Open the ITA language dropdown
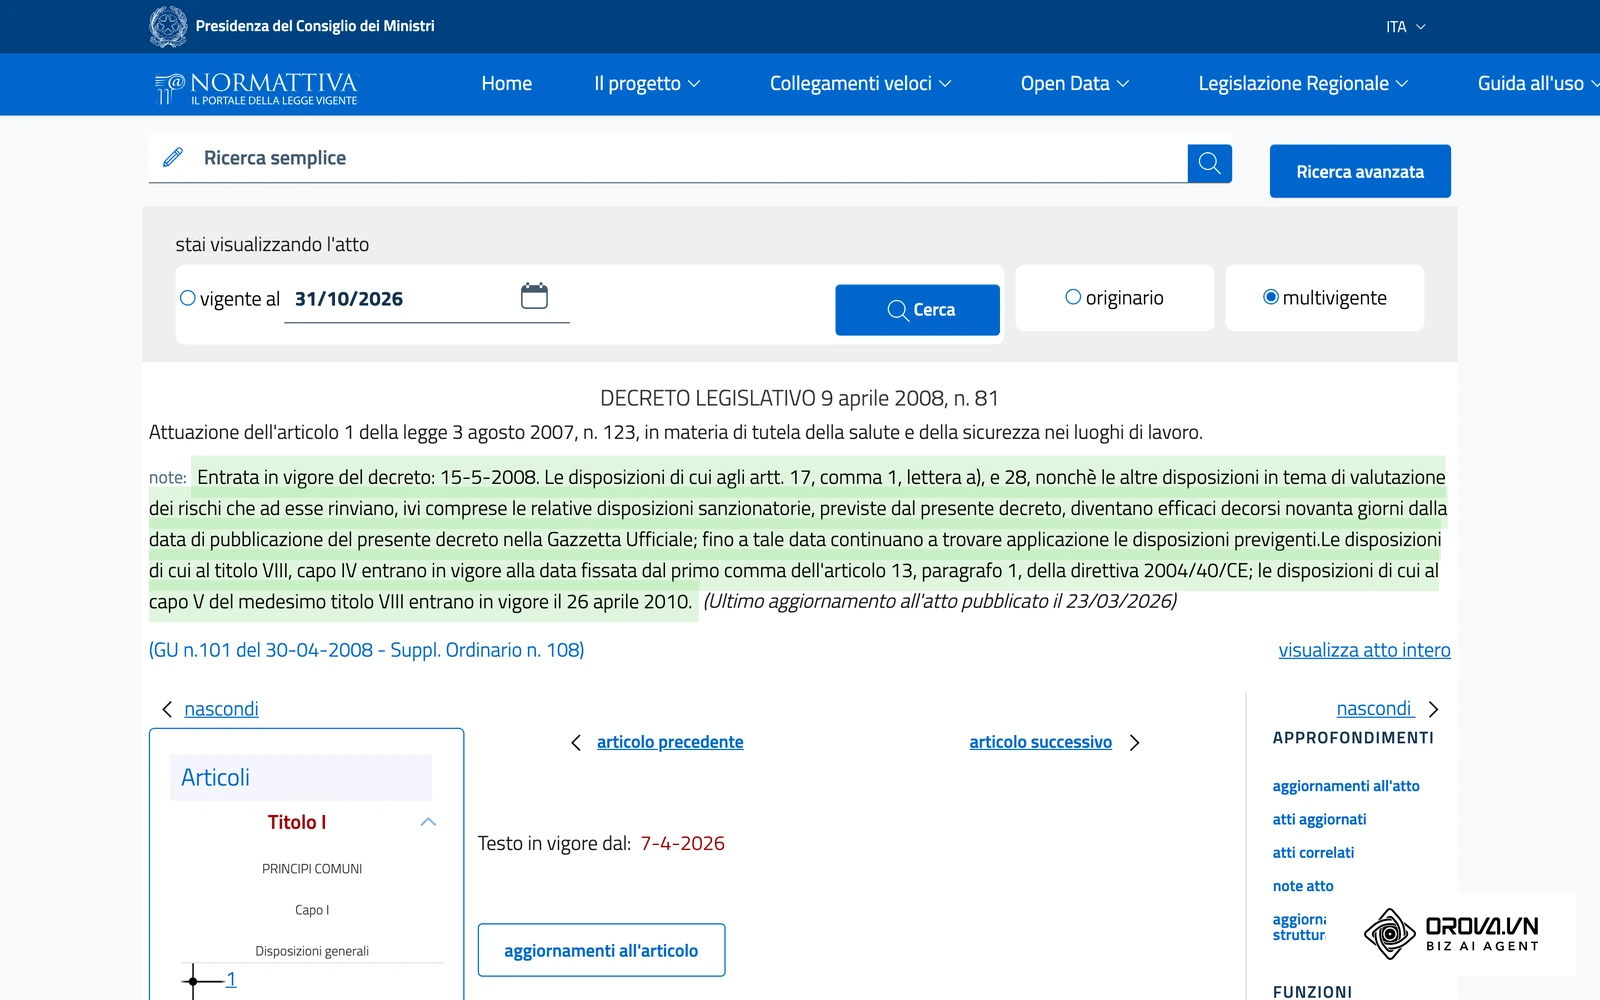 tap(1405, 27)
